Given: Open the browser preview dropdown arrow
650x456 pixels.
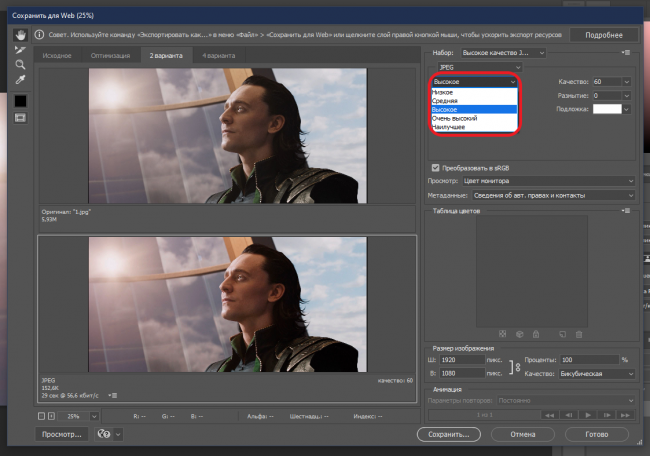Looking at the screenshot, I should tap(118, 434).
